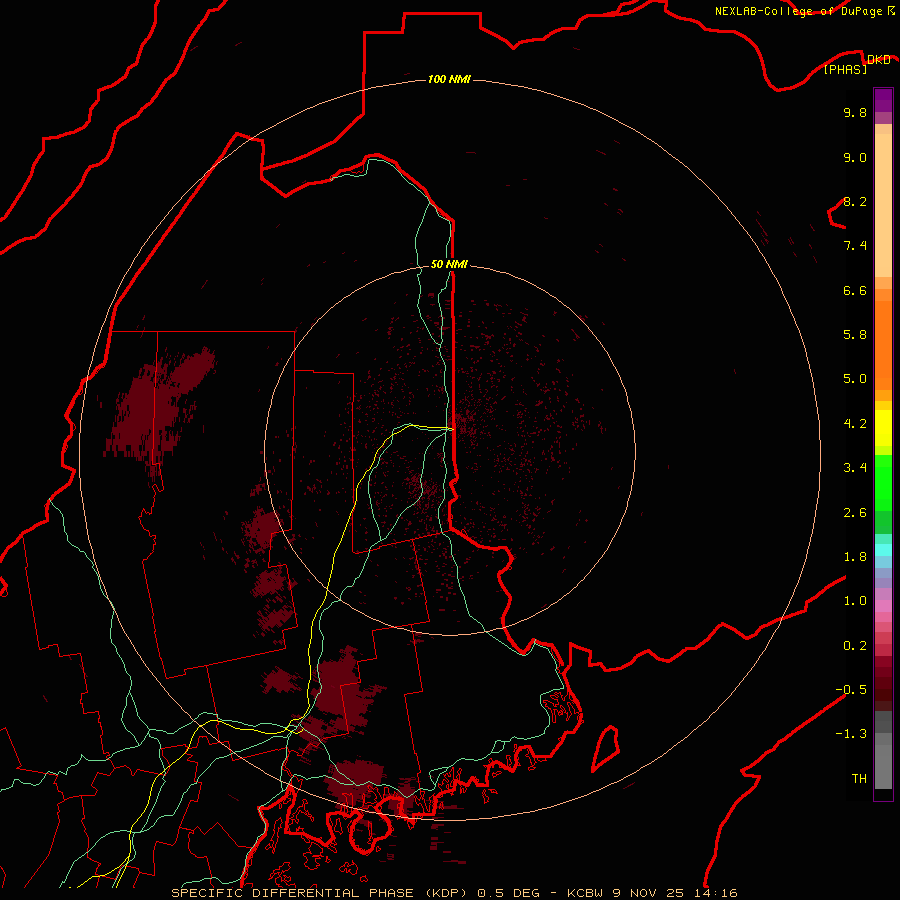This screenshot has width=900, height=900.
Task: Click the 9.8 value on the color scale
Action: 855,112
